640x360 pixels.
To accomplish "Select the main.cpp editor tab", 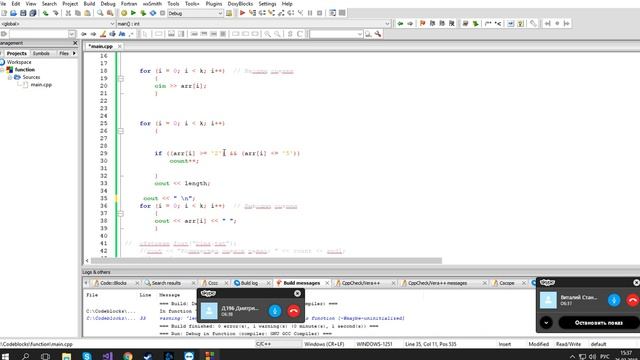I will pos(100,46).
